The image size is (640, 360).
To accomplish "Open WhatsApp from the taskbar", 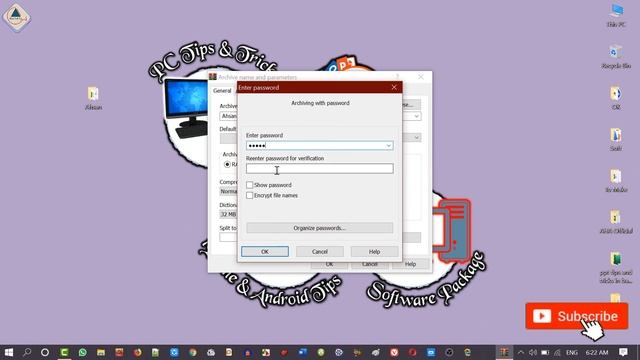I will [82, 352].
